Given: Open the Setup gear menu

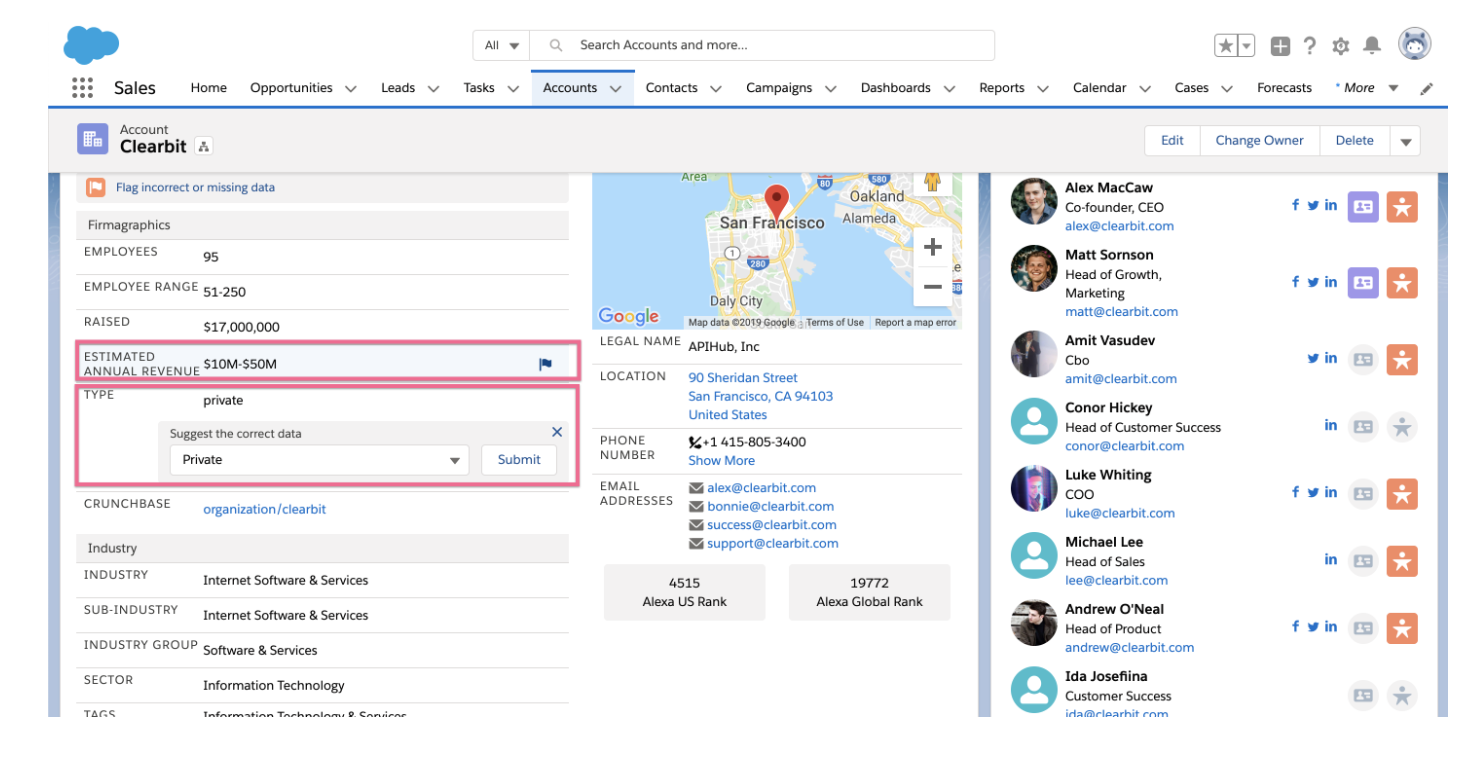Looking at the screenshot, I should pyautogui.click(x=1341, y=45).
